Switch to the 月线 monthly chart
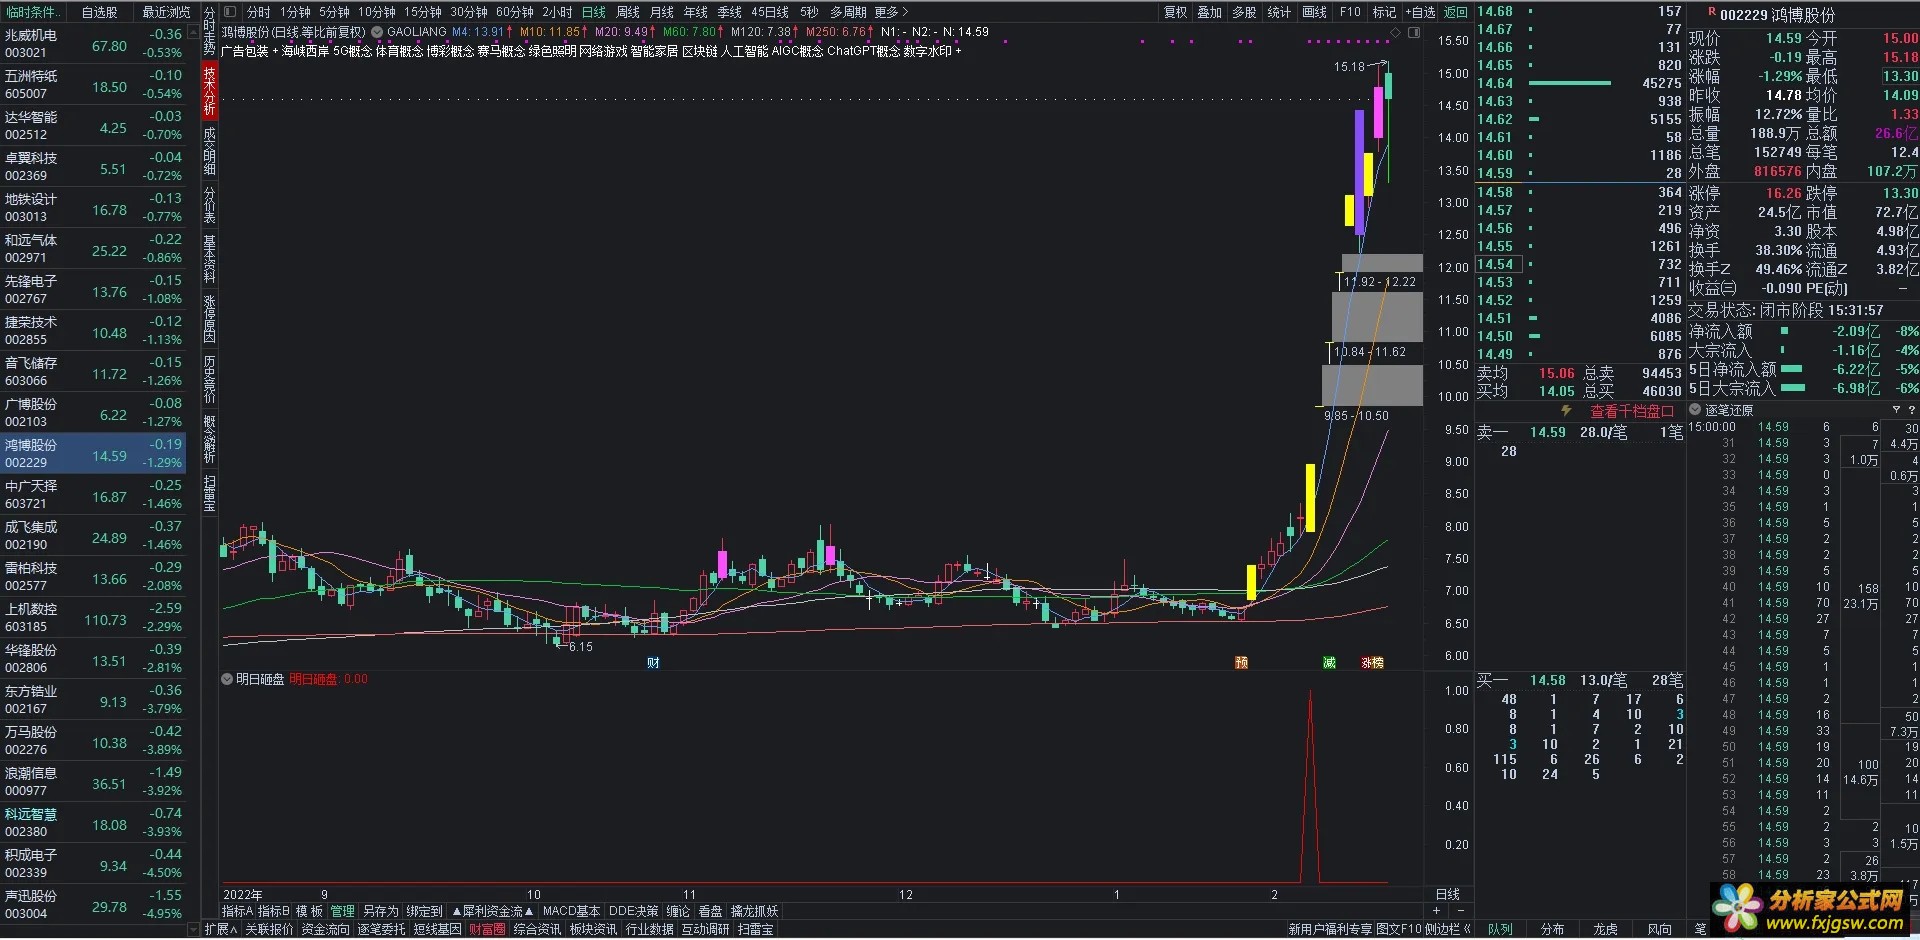Viewport: 1920px width, 940px height. pos(662,12)
